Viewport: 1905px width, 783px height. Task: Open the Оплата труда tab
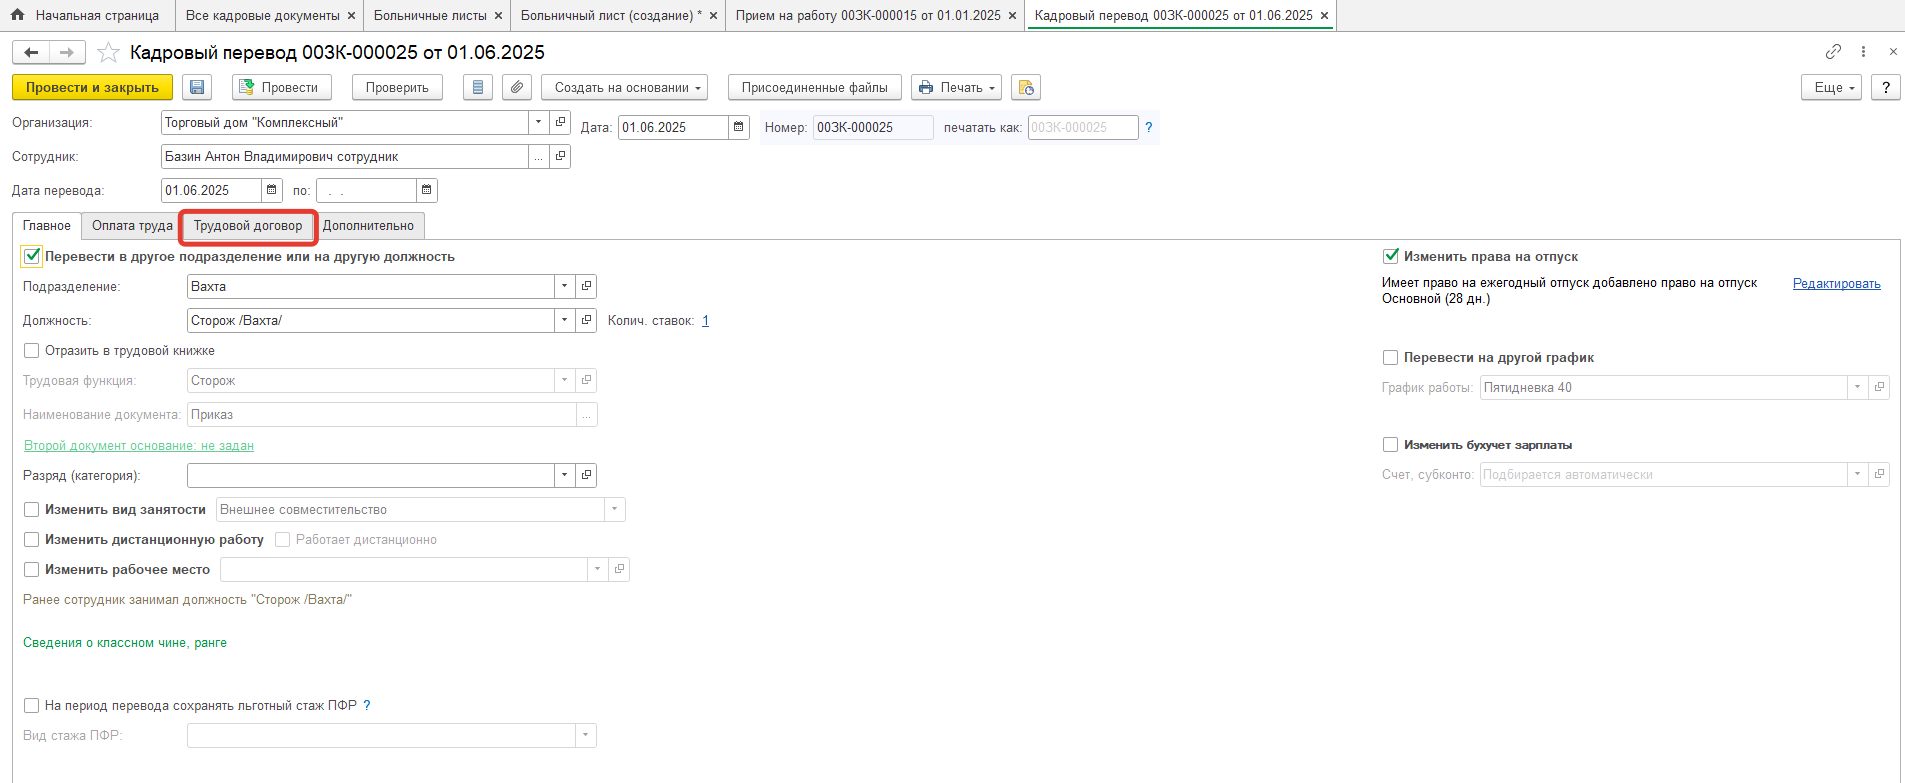(x=132, y=226)
